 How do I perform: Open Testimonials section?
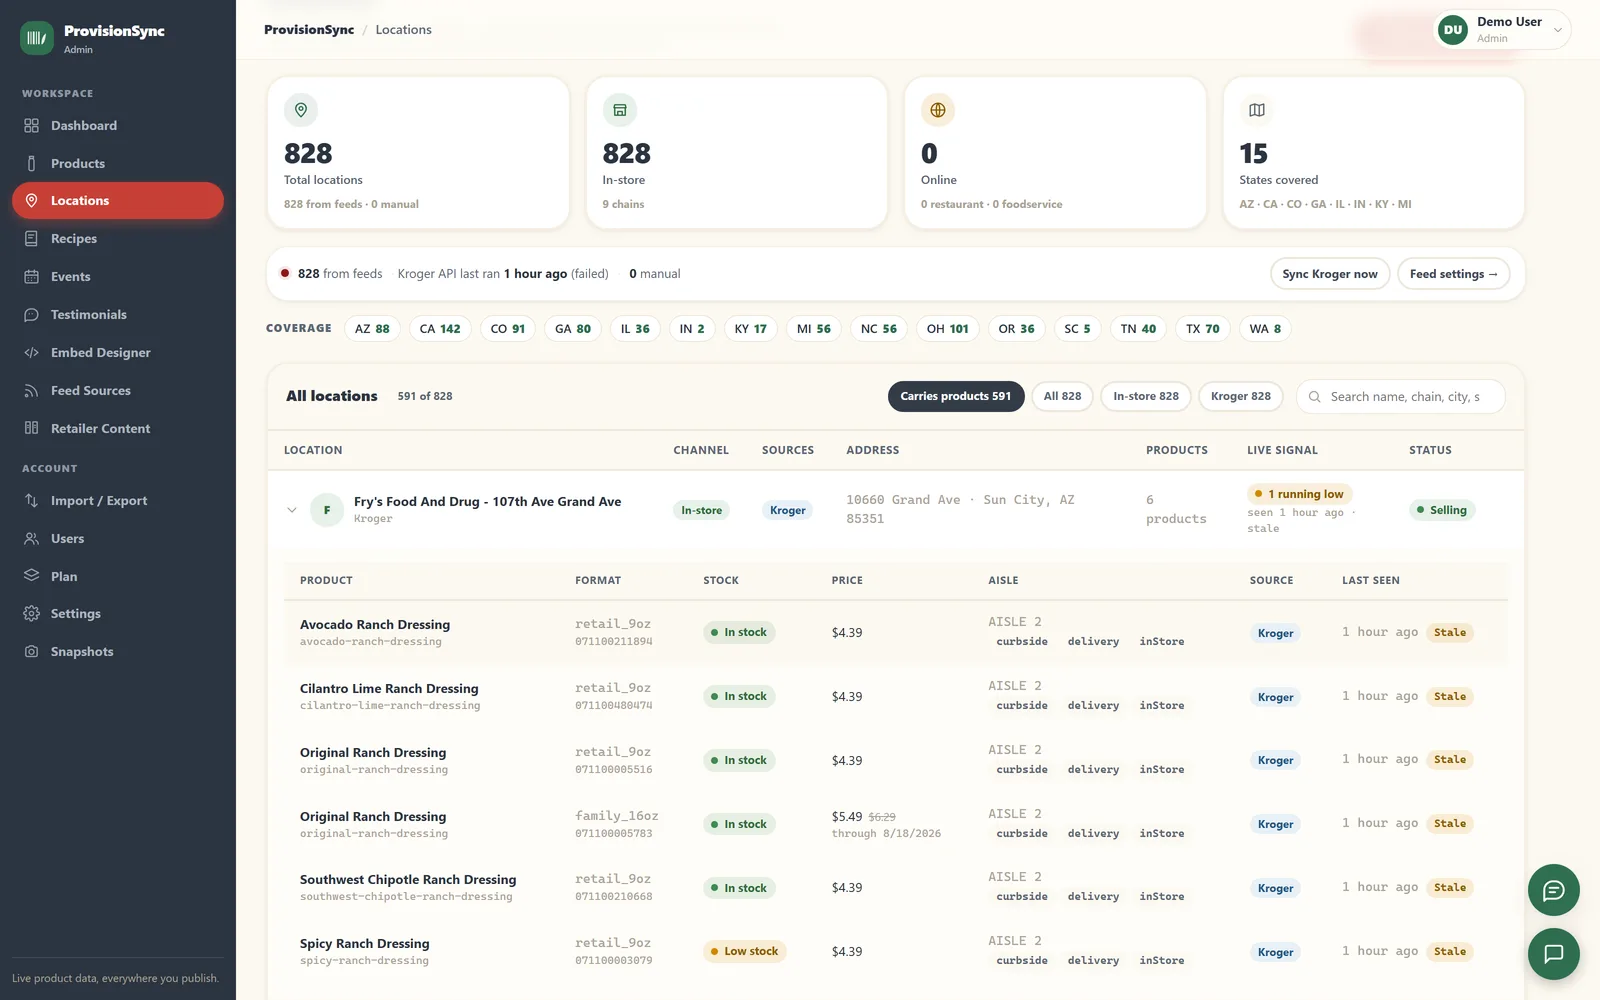click(x=118, y=315)
